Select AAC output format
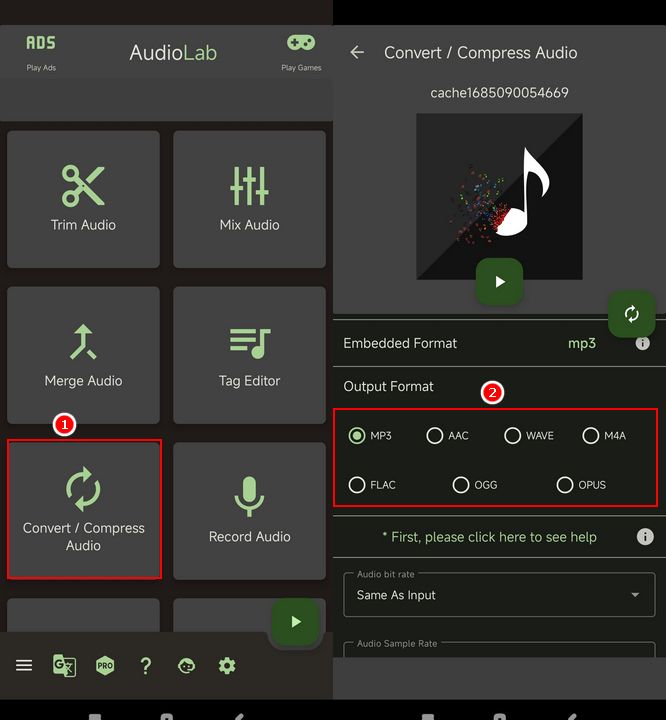The image size is (666, 720). [448, 435]
